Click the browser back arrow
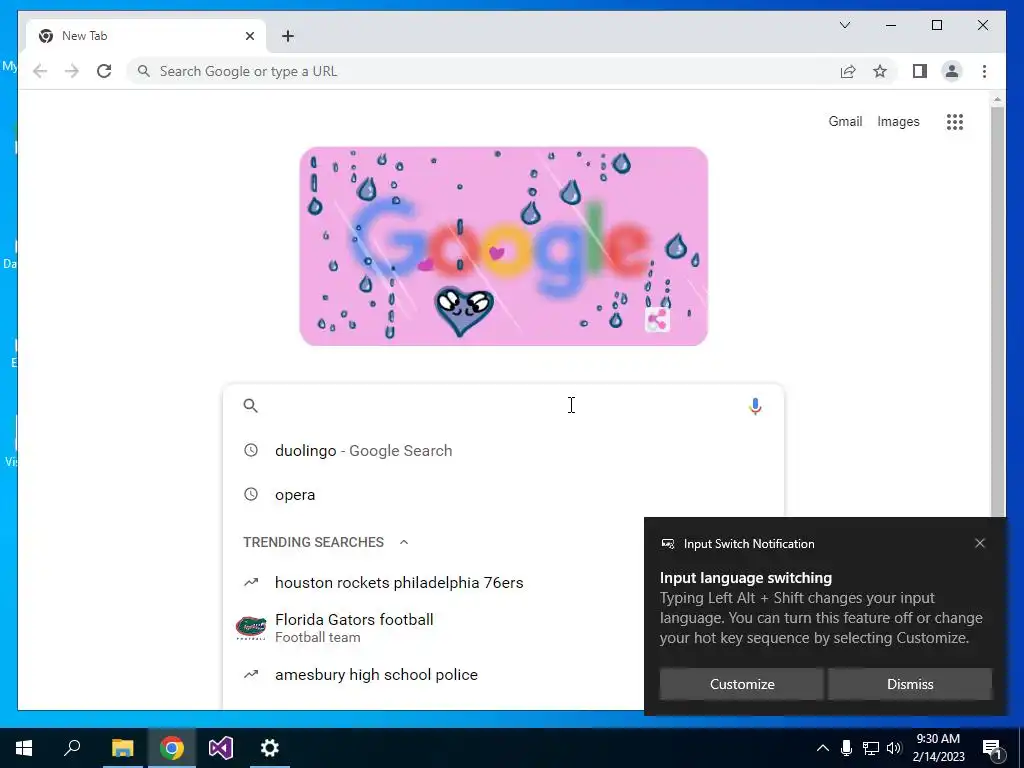 point(40,71)
